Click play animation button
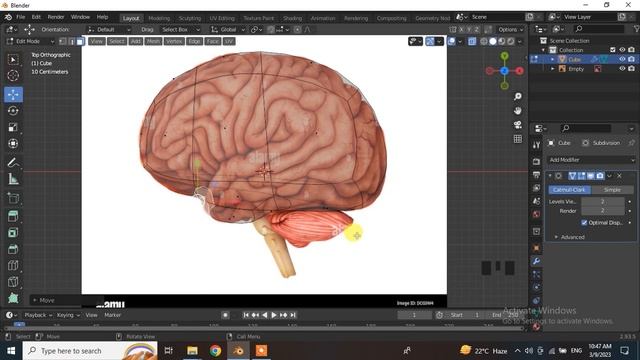Viewport: 640px width, 360px height. coord(274,315)
